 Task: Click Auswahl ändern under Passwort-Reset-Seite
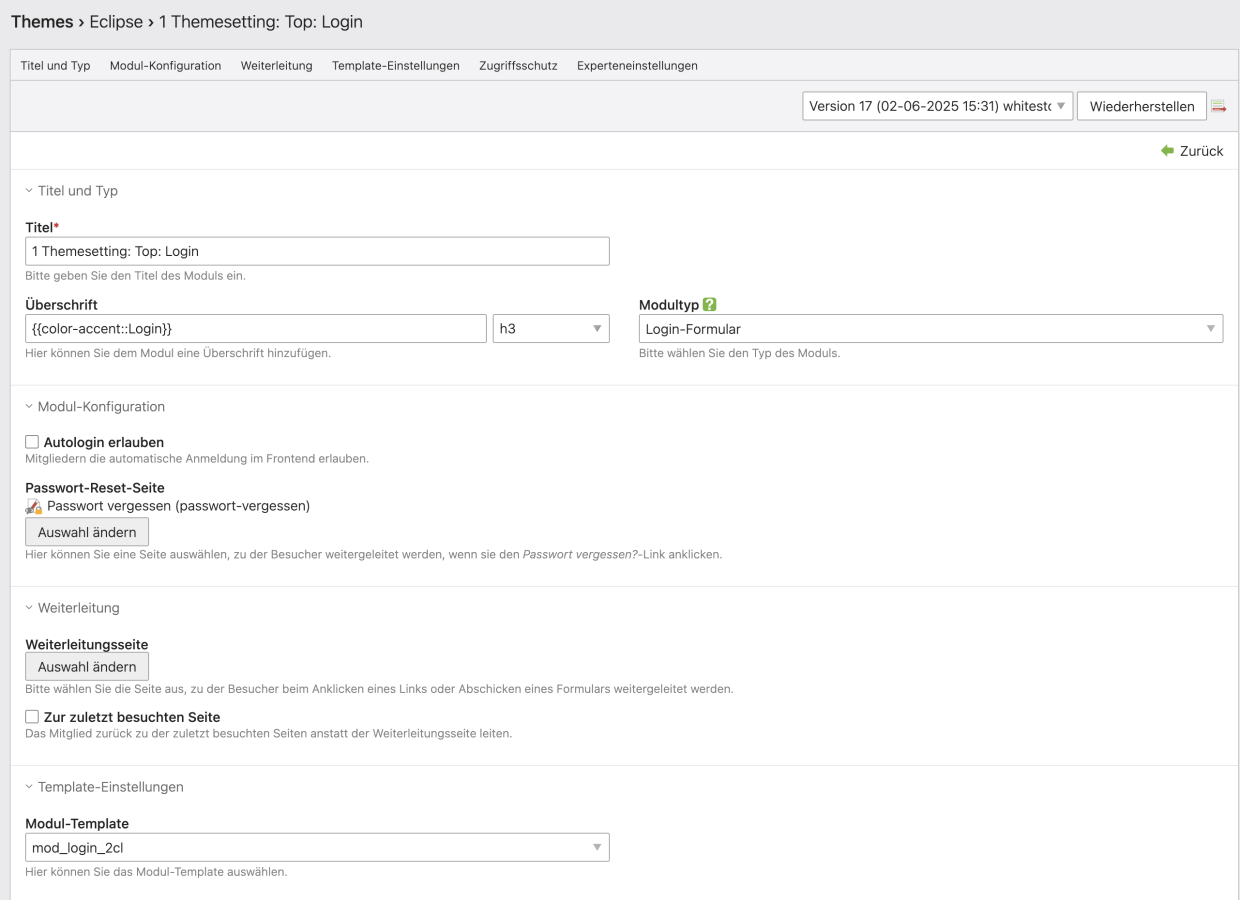click(87, 532)
